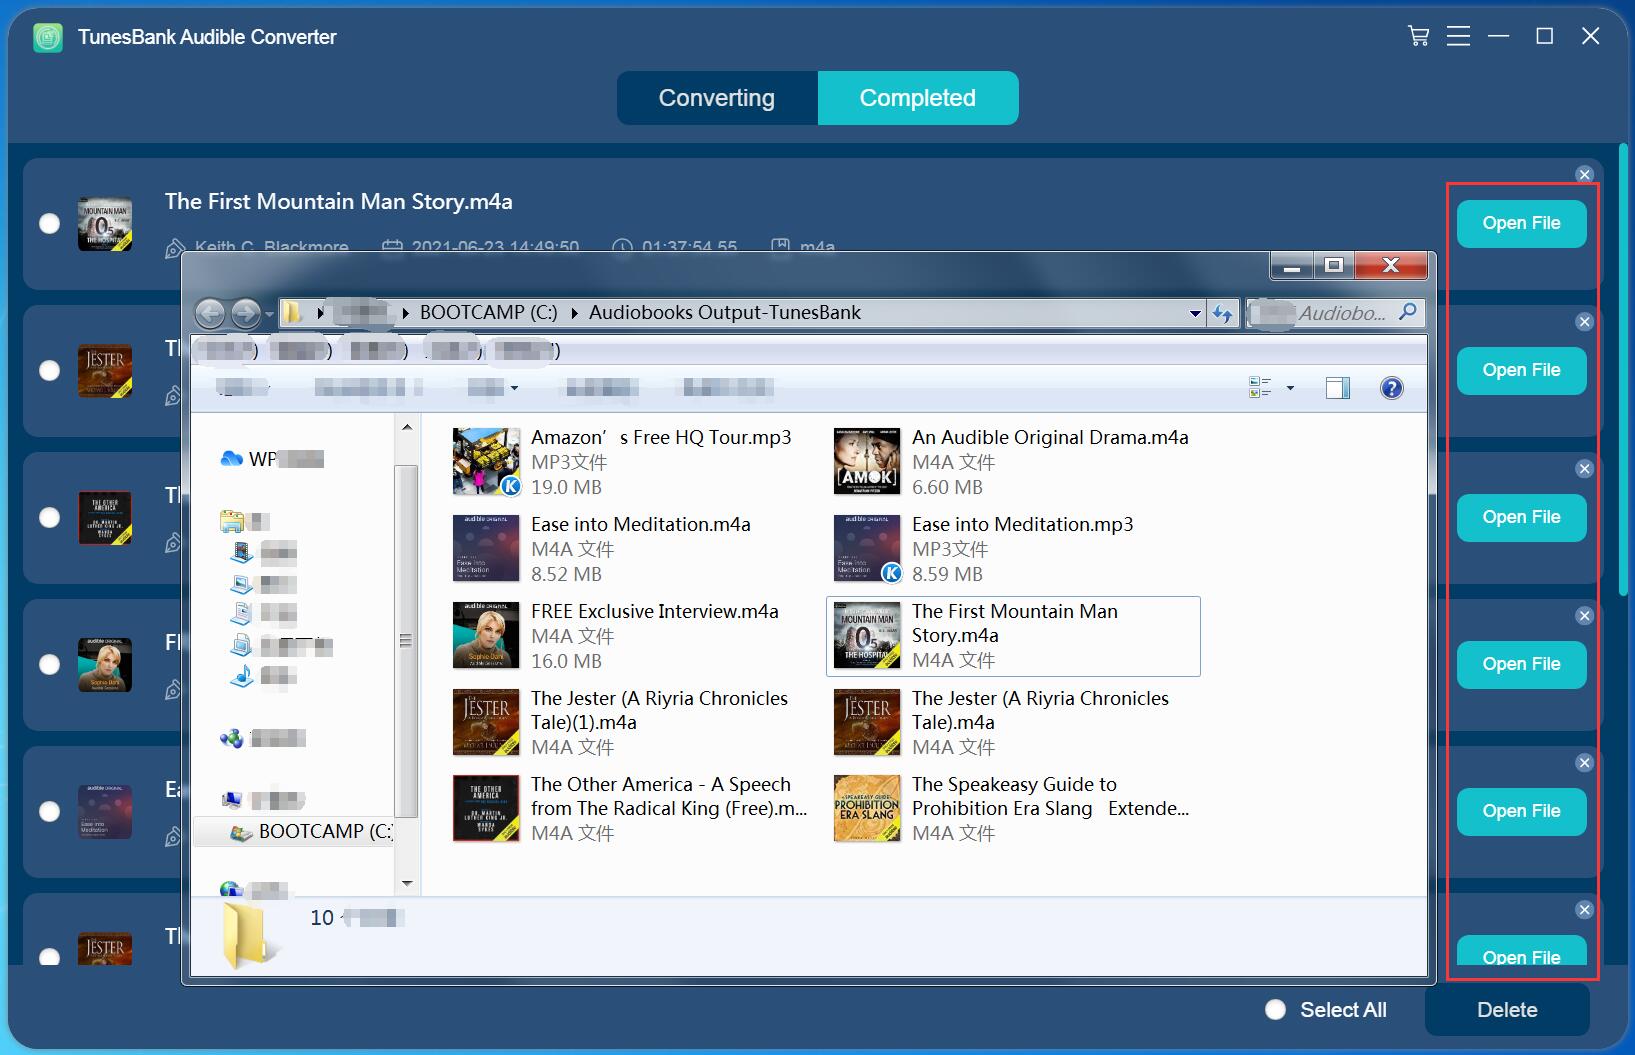Image resolution: width=1635 pixels, height=1055 pixels.
Task: Click Open File in the second list row
Action: [1521, 370]
